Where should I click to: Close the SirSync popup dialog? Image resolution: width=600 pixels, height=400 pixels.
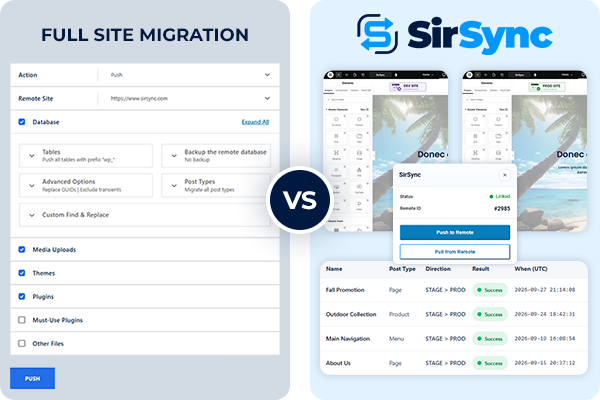505,175
